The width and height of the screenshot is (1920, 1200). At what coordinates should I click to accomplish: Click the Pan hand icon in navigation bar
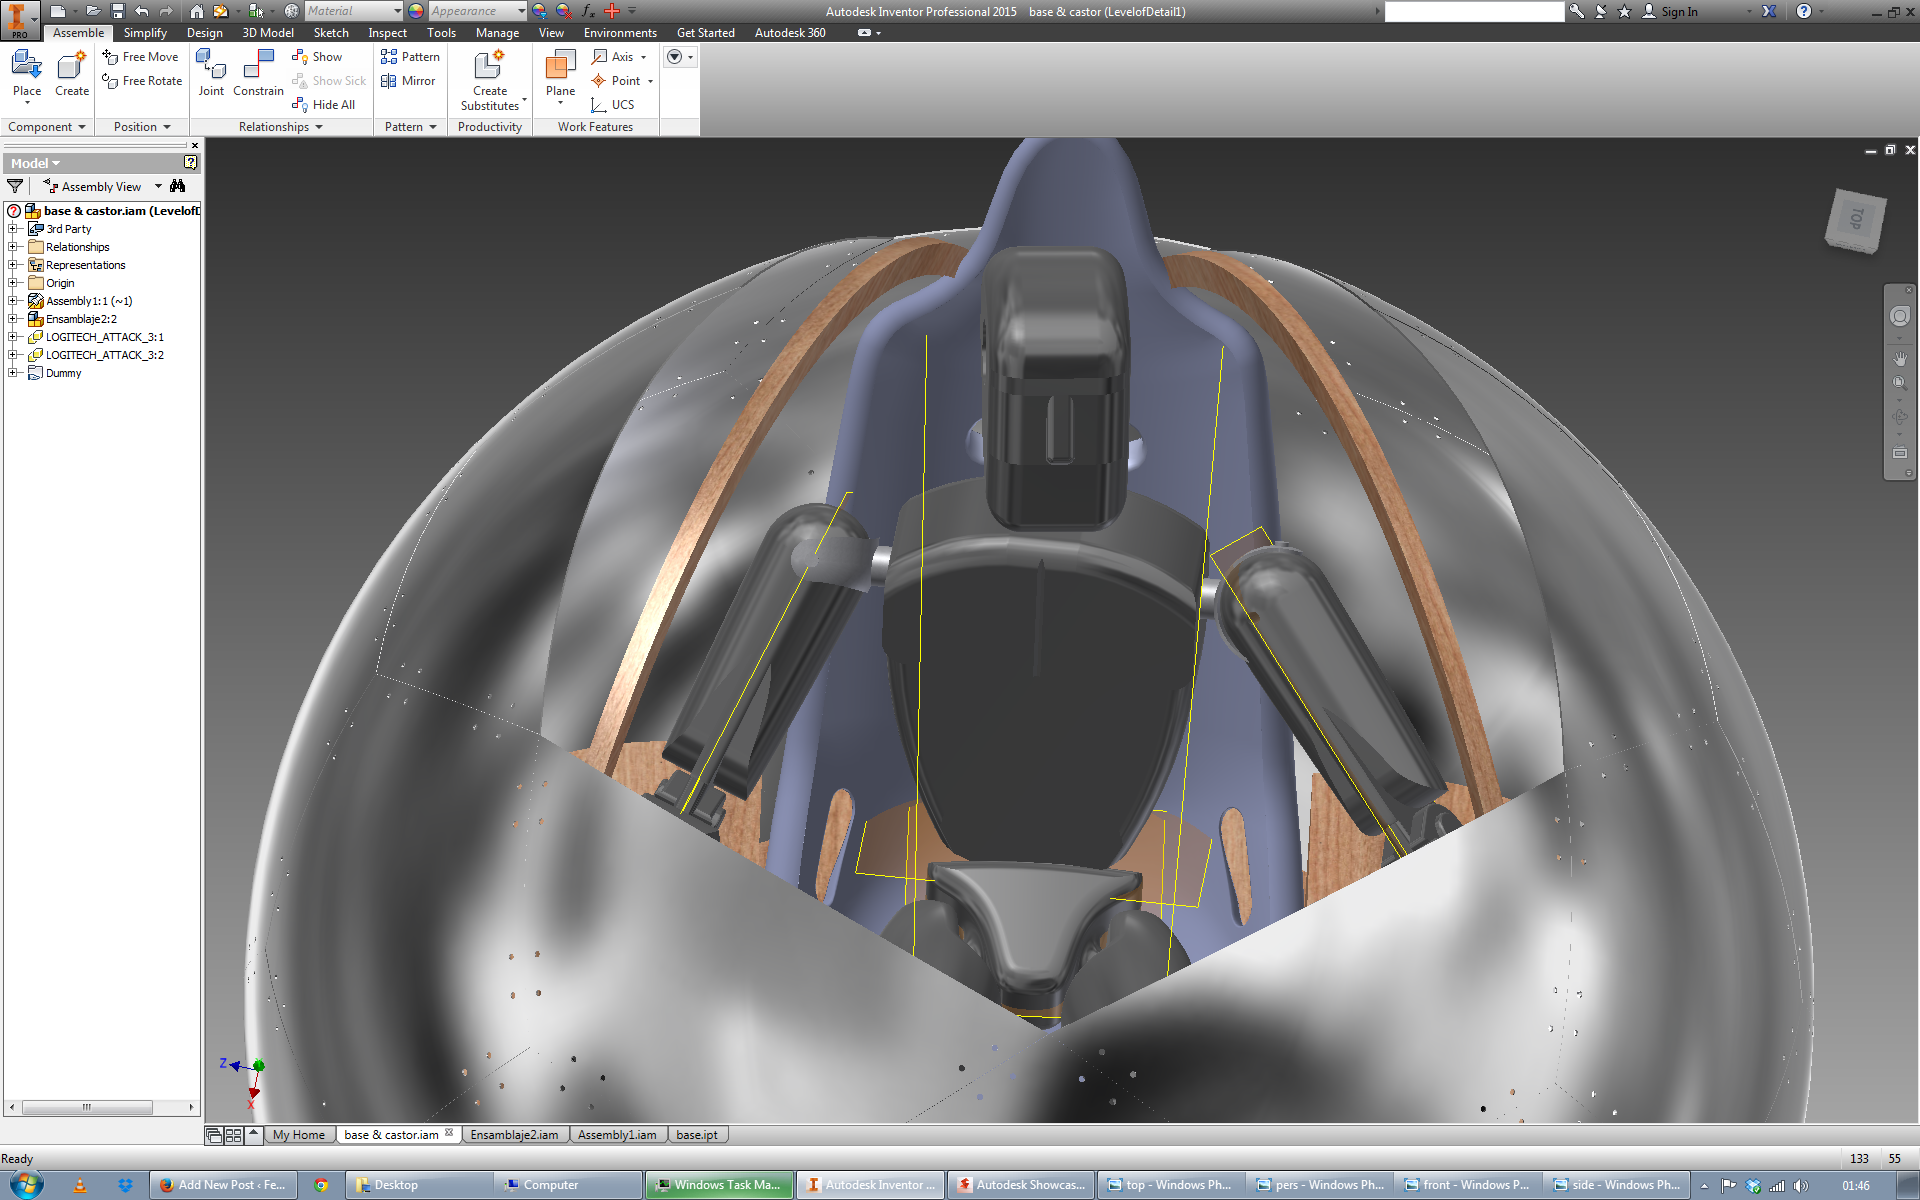(1899, 358)
